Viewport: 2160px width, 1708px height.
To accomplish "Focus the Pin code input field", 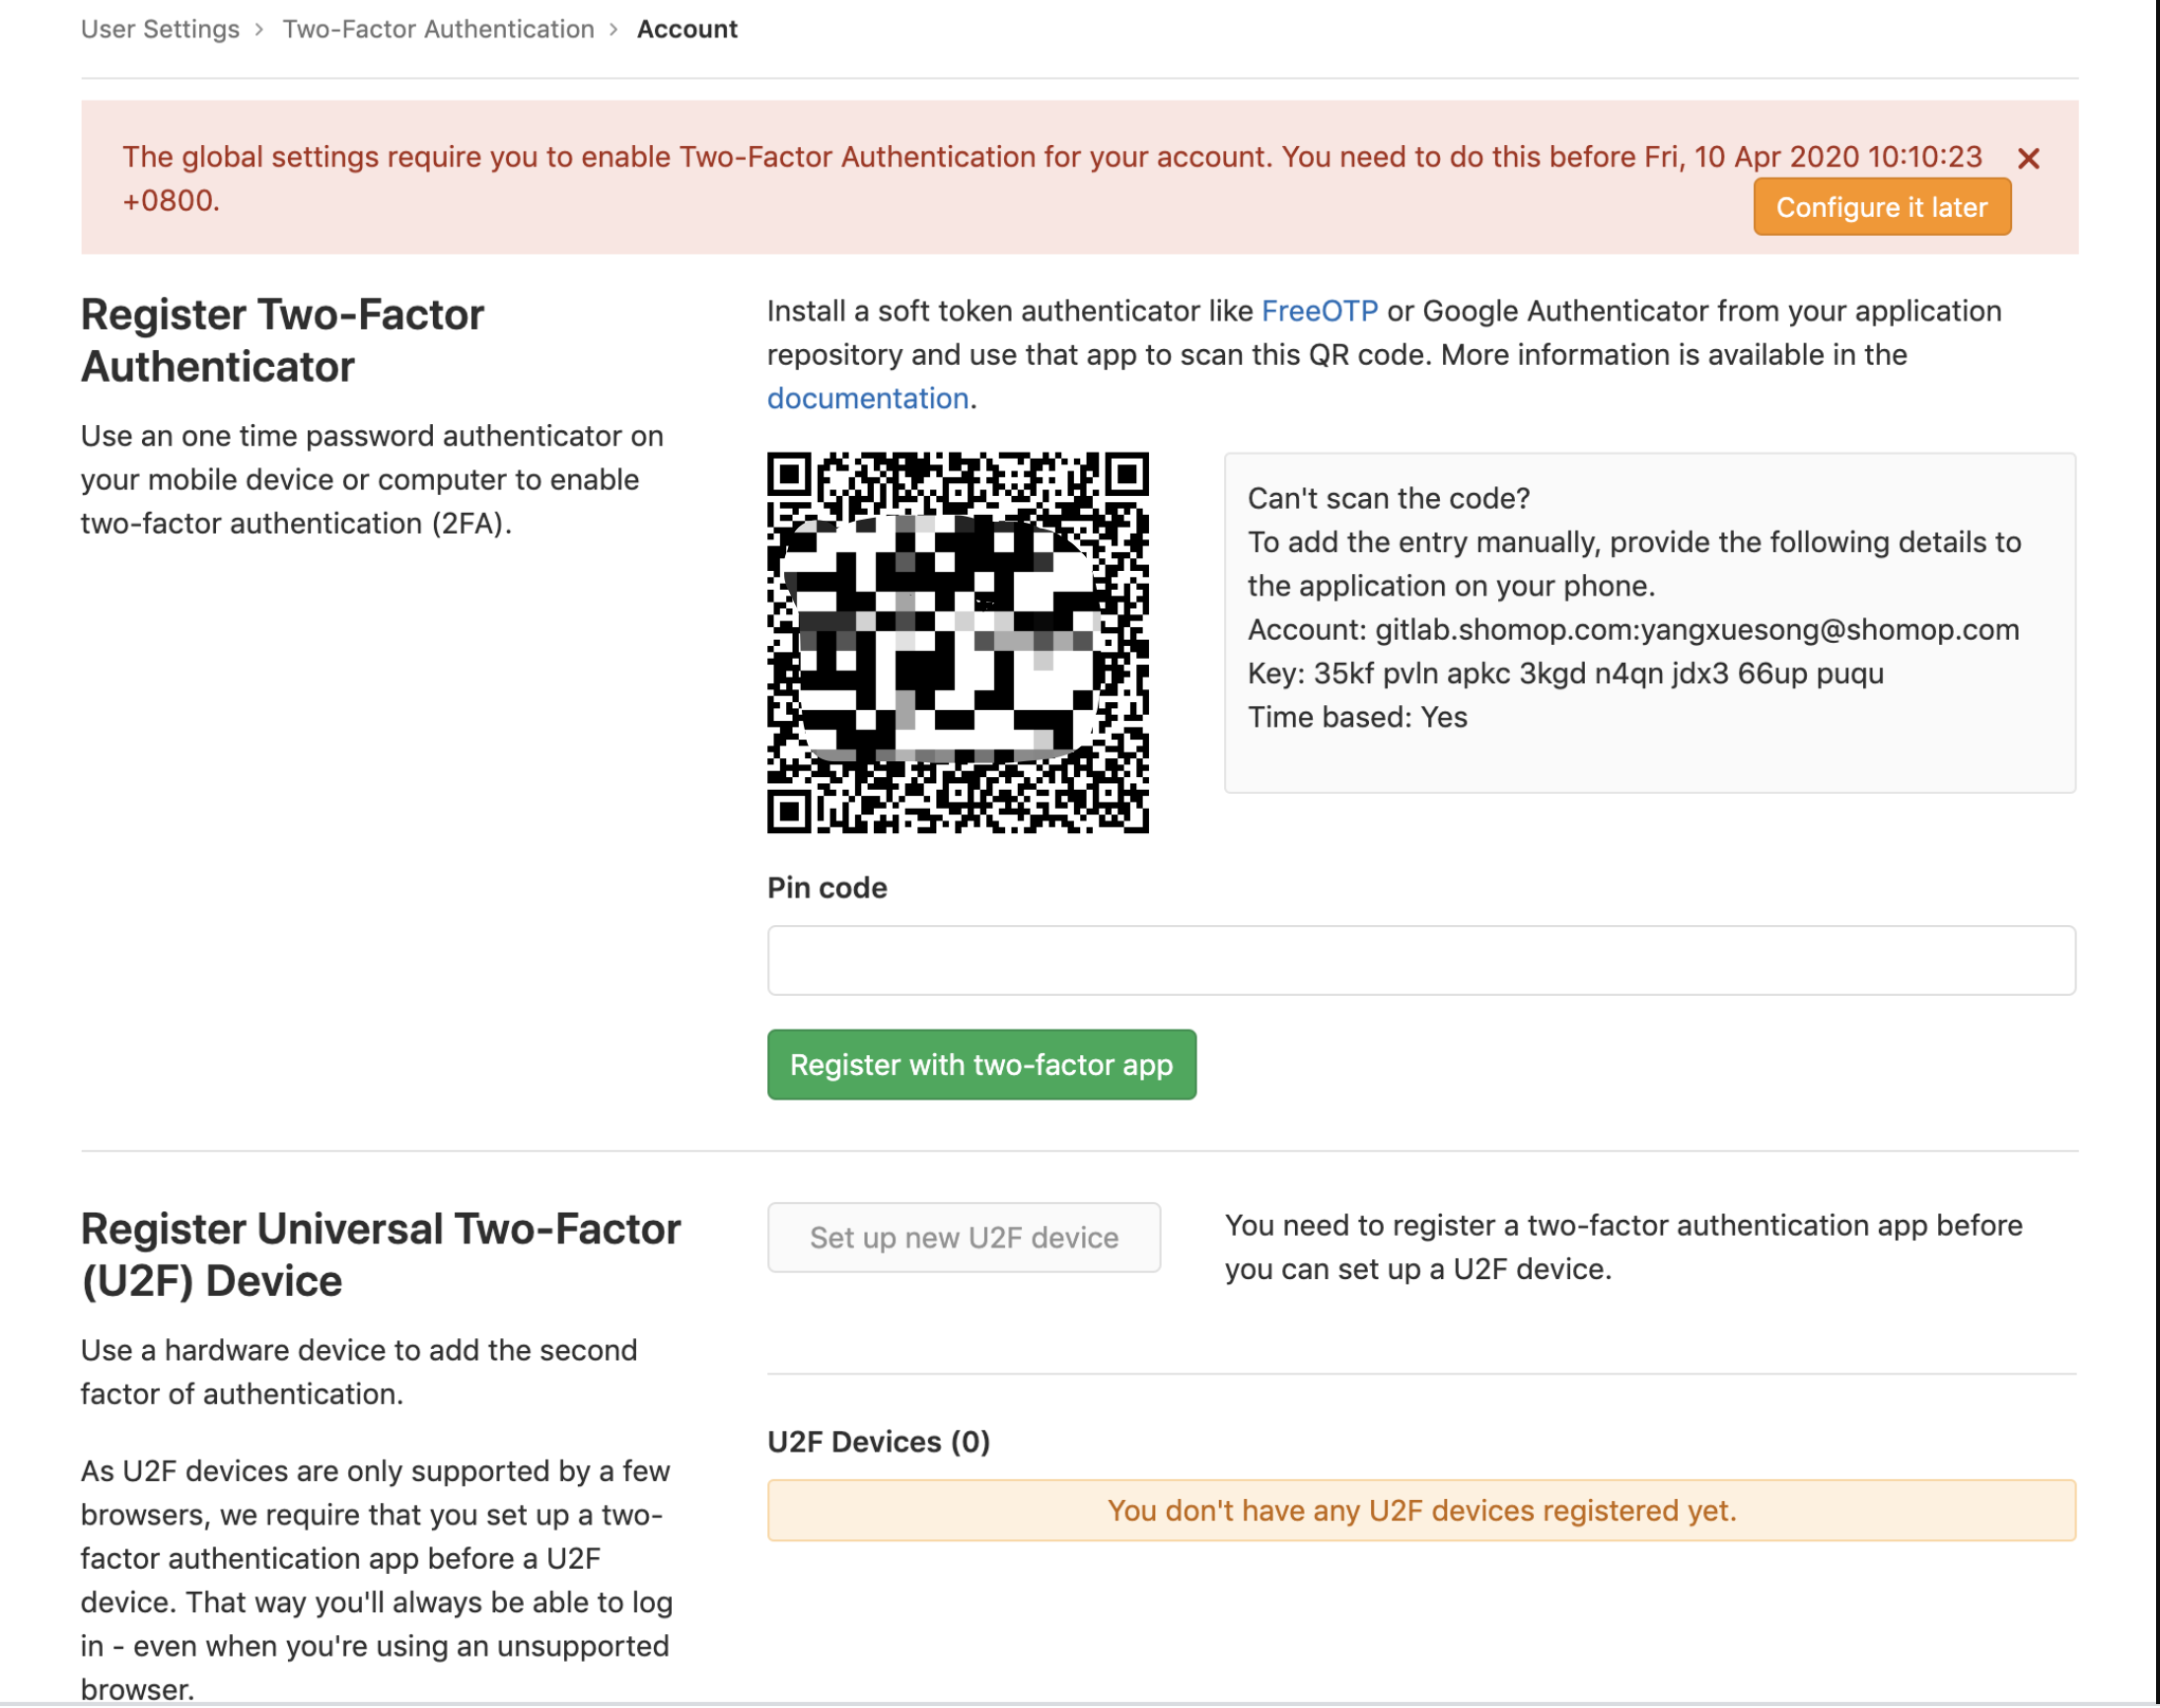I will pyautogui.click(x=1420, y=960).
